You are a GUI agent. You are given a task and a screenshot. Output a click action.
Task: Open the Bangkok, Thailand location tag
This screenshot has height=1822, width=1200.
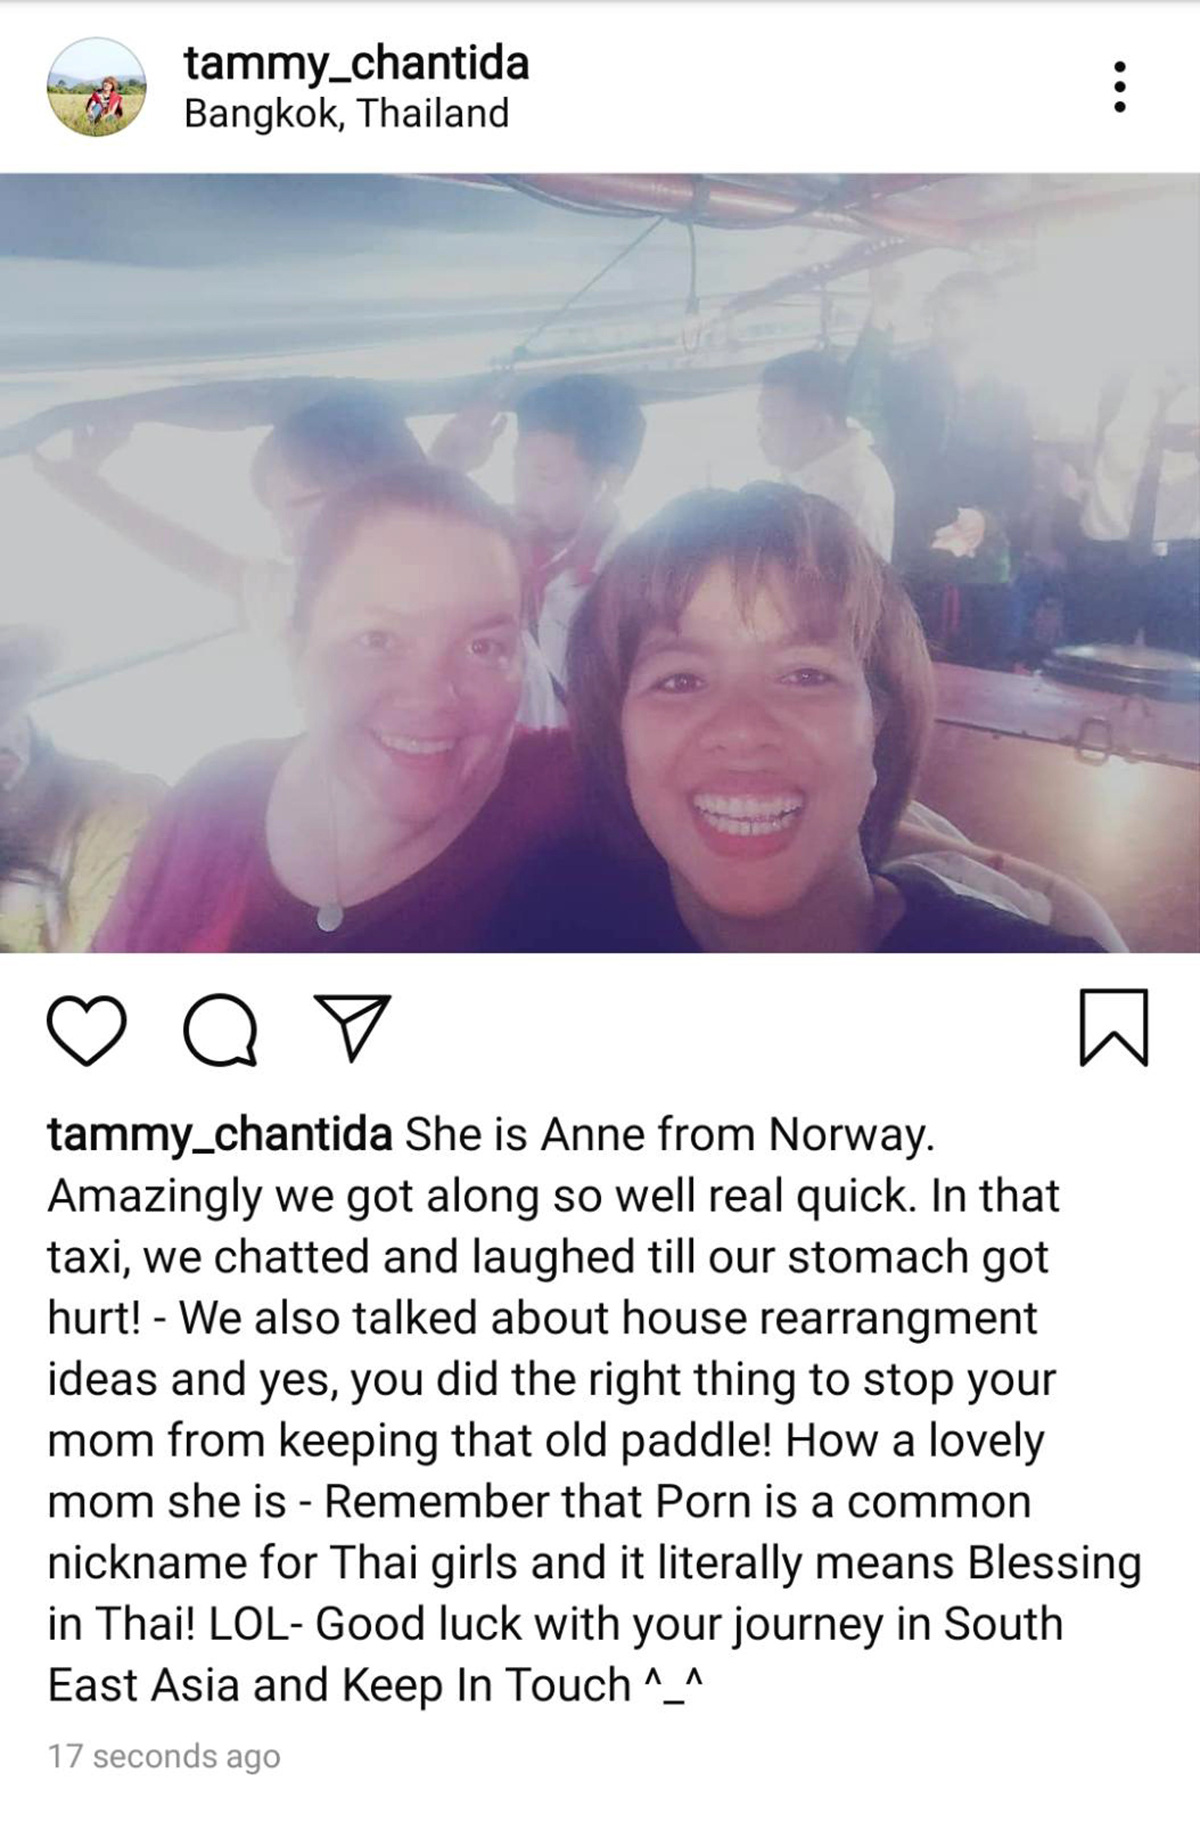[x=347, y=113]
